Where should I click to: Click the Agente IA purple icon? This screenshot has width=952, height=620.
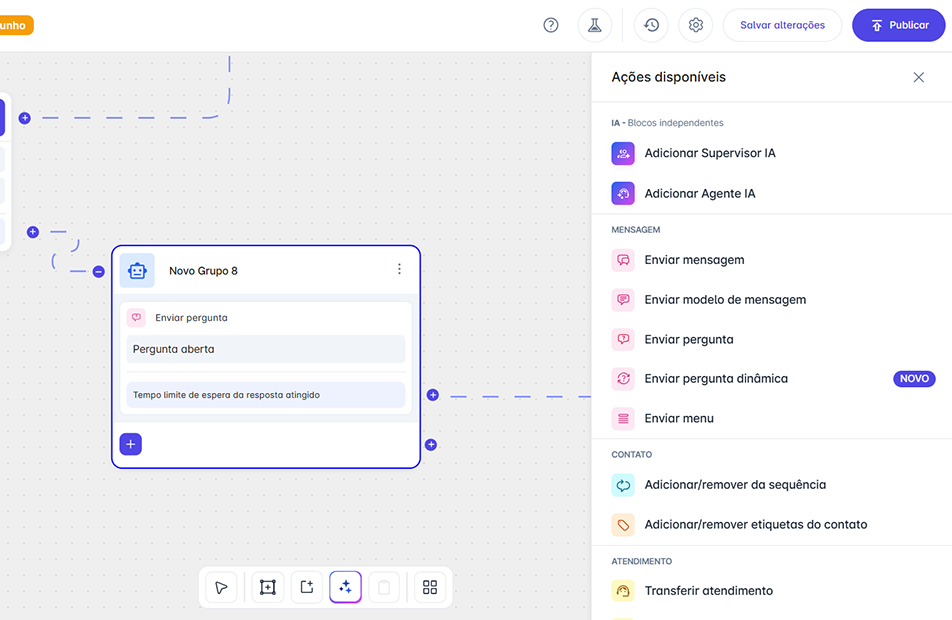(623, 194)
